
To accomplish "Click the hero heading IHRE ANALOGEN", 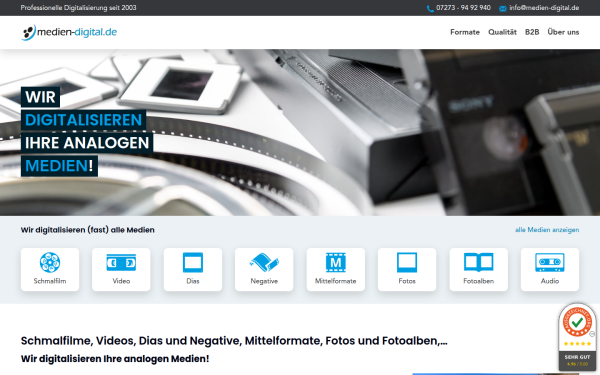I will coord(87,143).
